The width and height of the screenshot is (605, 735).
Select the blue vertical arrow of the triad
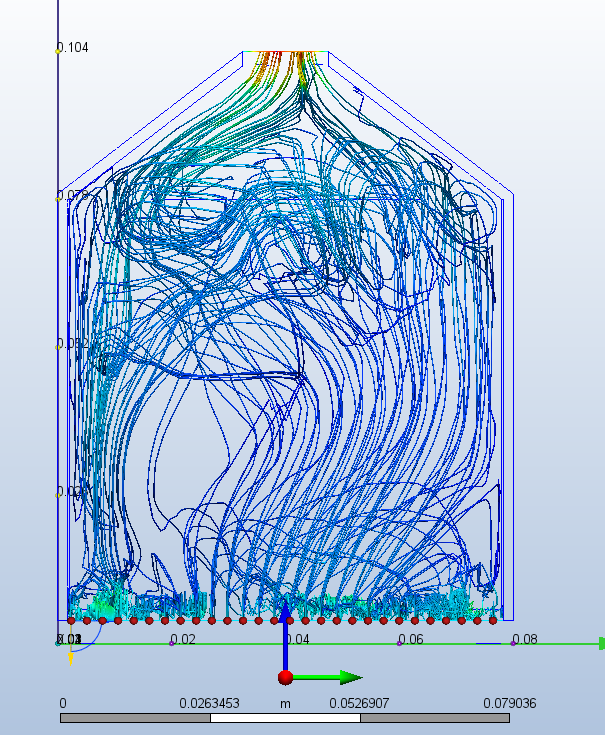(285, 630)
